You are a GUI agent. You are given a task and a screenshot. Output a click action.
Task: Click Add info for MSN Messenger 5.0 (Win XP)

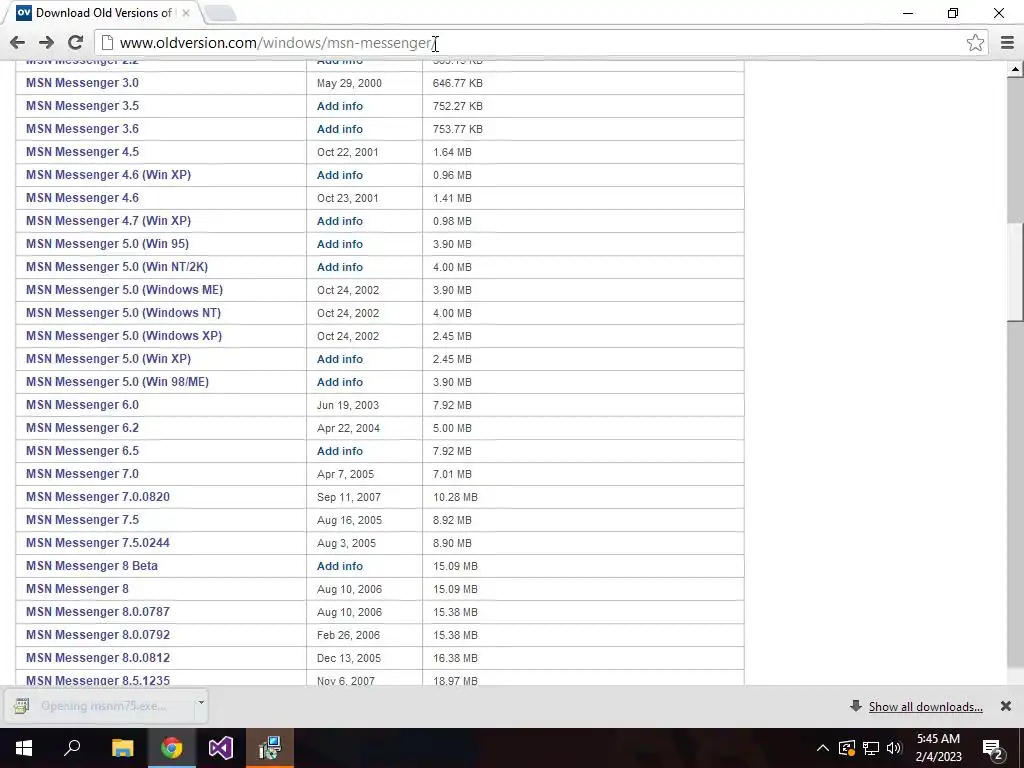tap(340, 359)
